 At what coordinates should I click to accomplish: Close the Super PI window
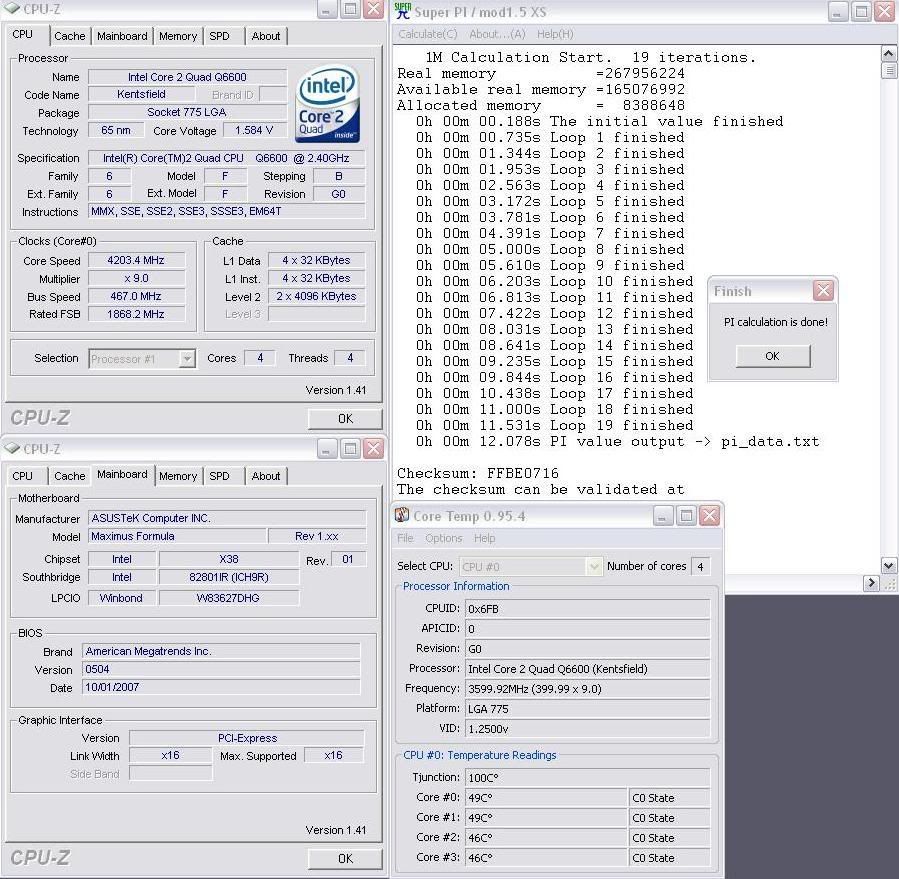point(885,11)
